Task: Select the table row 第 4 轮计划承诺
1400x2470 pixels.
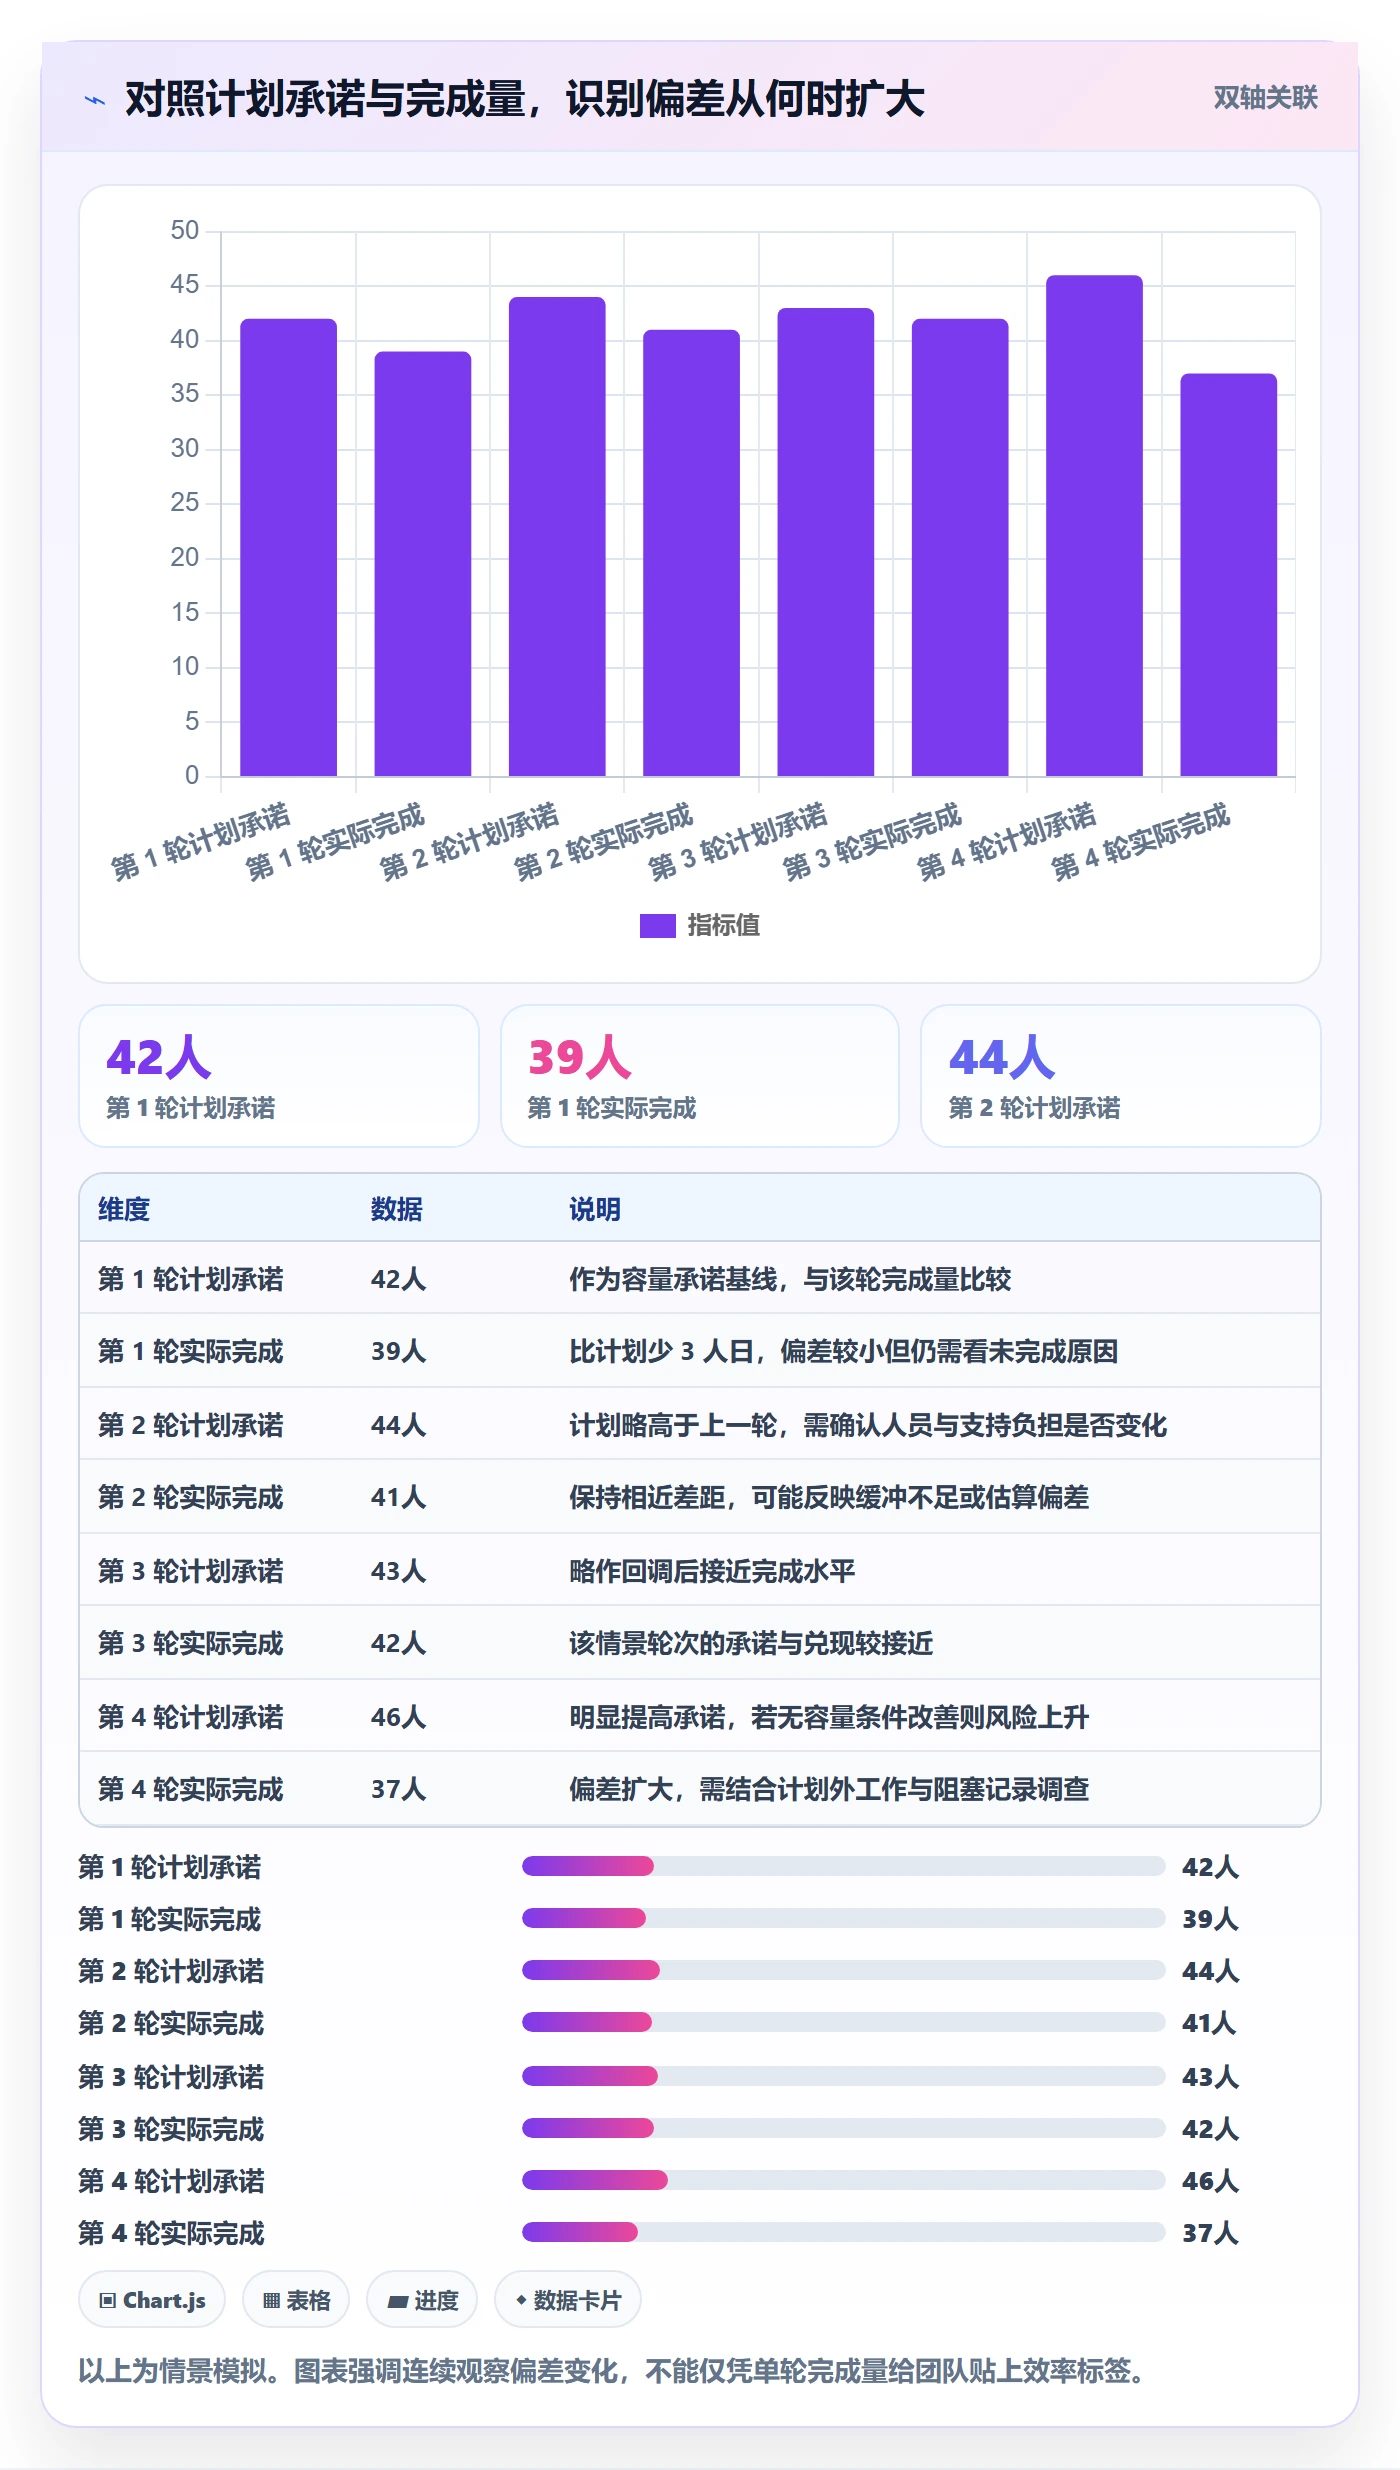Action: point(700,1717)
